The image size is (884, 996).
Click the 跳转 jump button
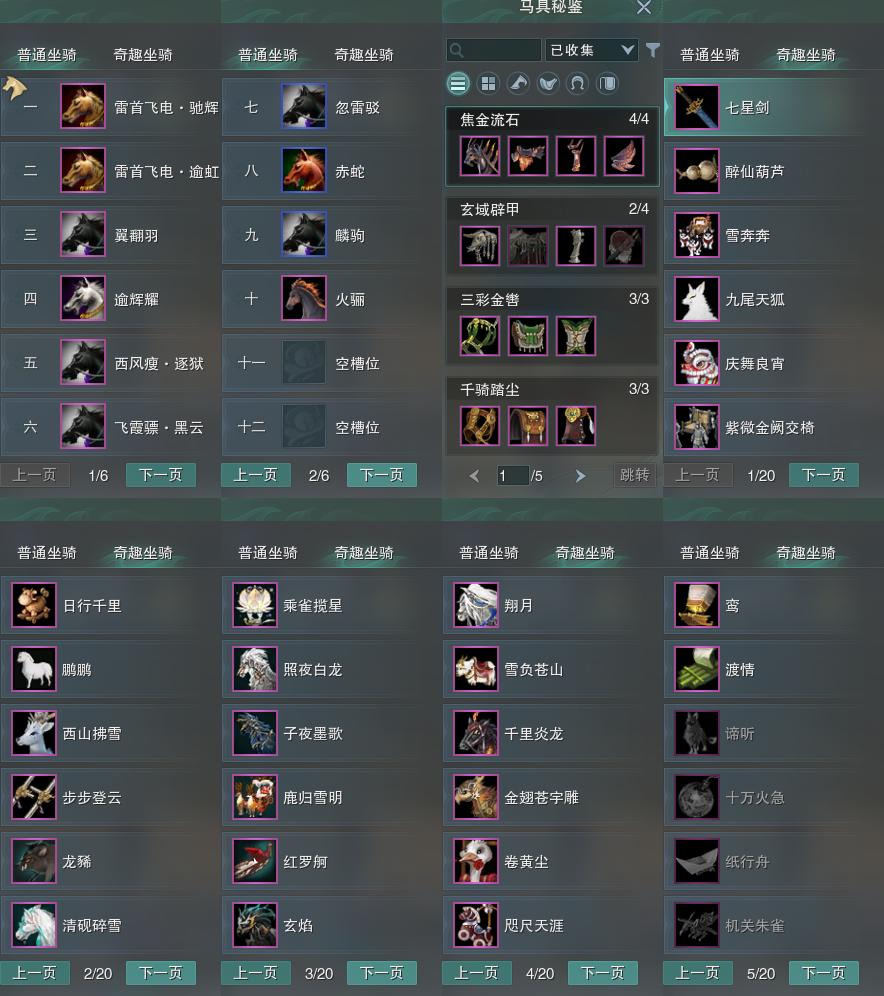point(634,475)
